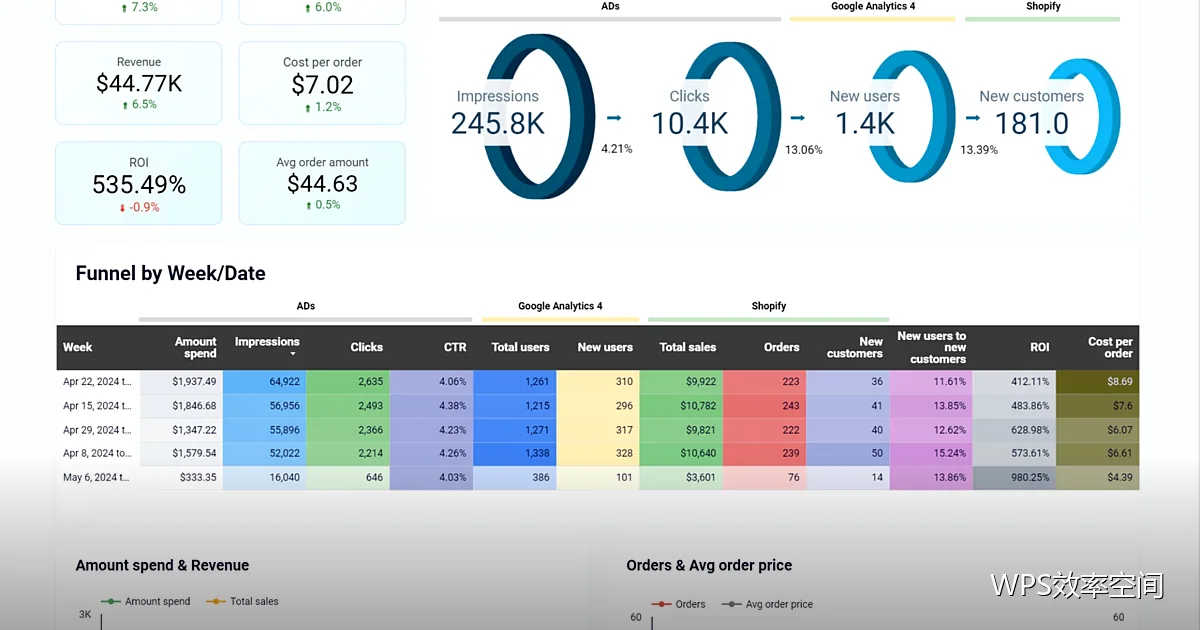Sort by New users to new customers header

coord(932,347)
